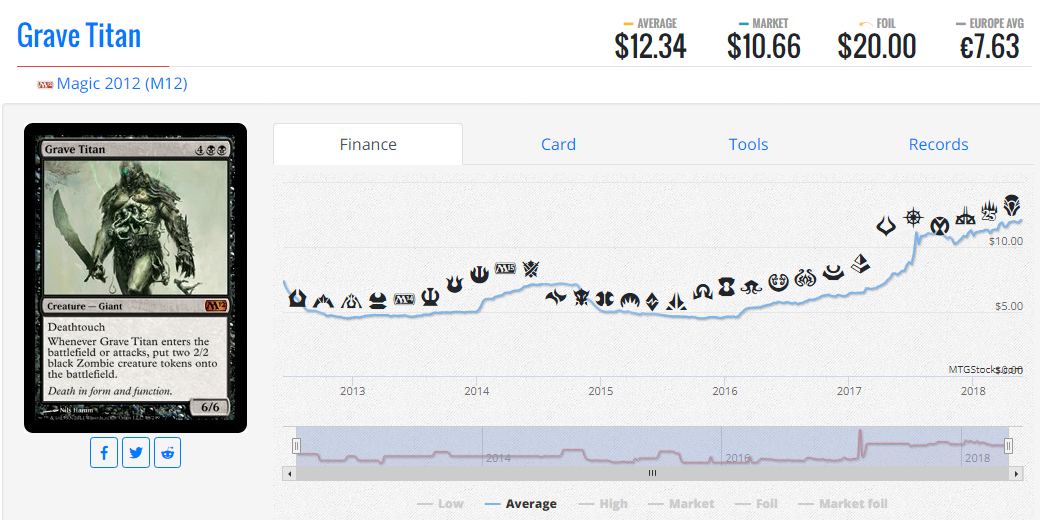Click the M12 set symbol beside the set link
This screenshot has width=1040, height=520.
(x=45, y=85)
